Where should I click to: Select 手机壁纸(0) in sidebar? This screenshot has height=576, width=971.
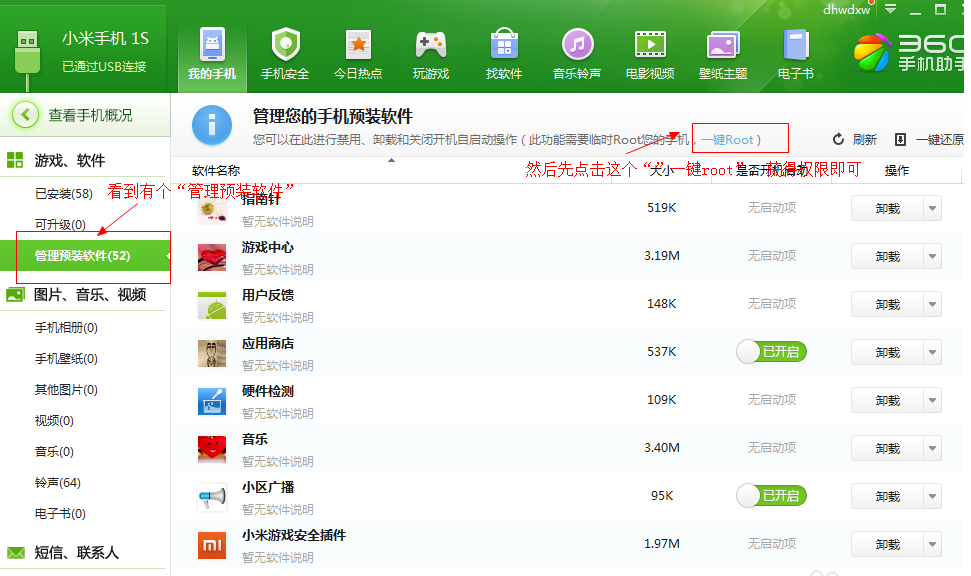(66, 359)
